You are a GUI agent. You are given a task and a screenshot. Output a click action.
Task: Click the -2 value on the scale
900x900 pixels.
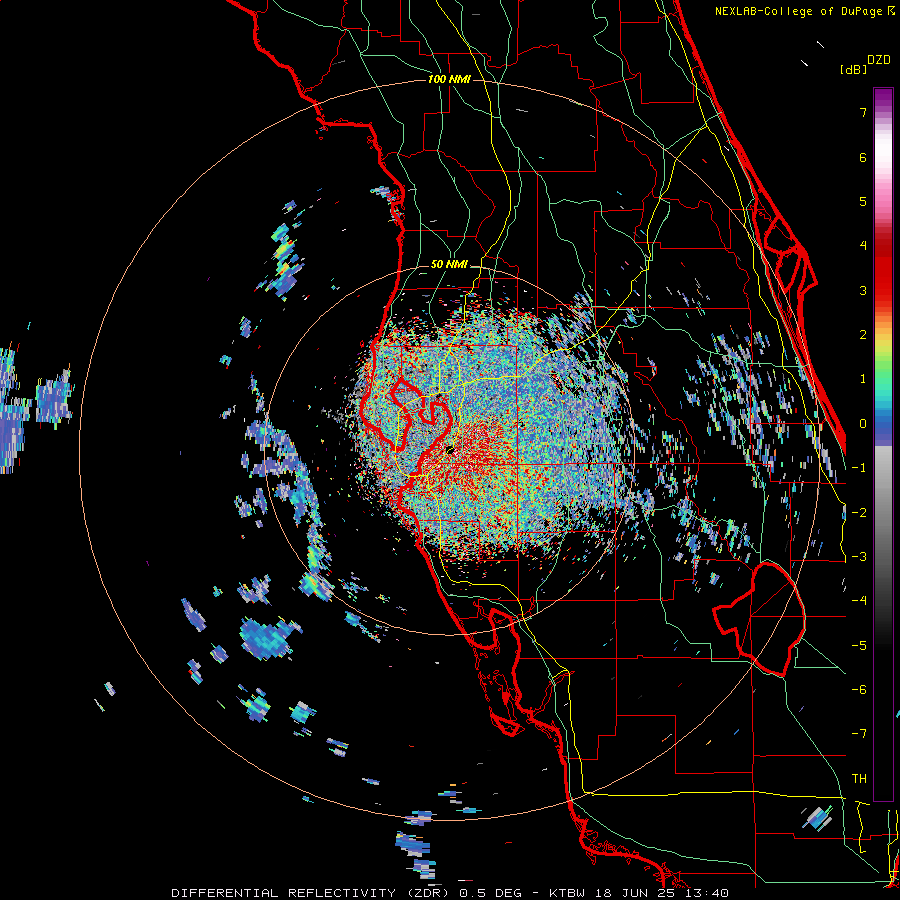pos(859,512)
